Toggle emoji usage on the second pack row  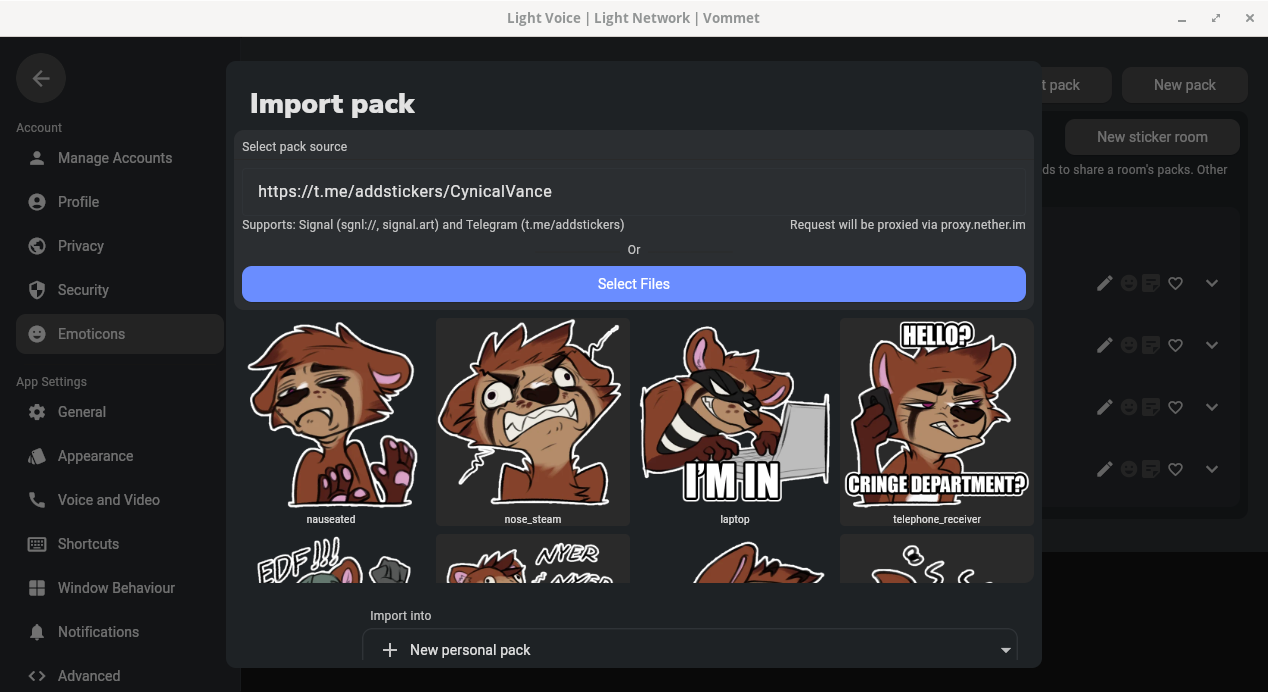click(1129, 345)
